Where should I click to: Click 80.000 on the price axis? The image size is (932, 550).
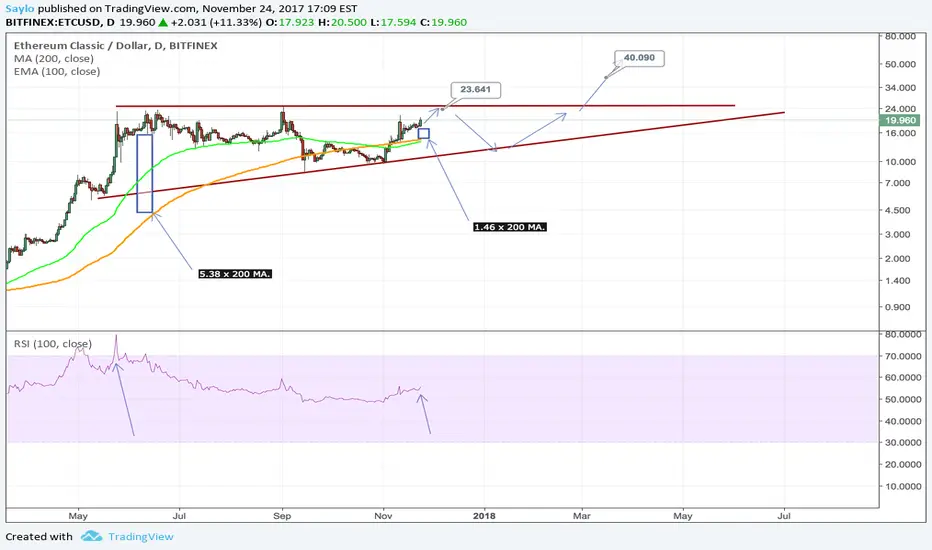pos(900,36)
